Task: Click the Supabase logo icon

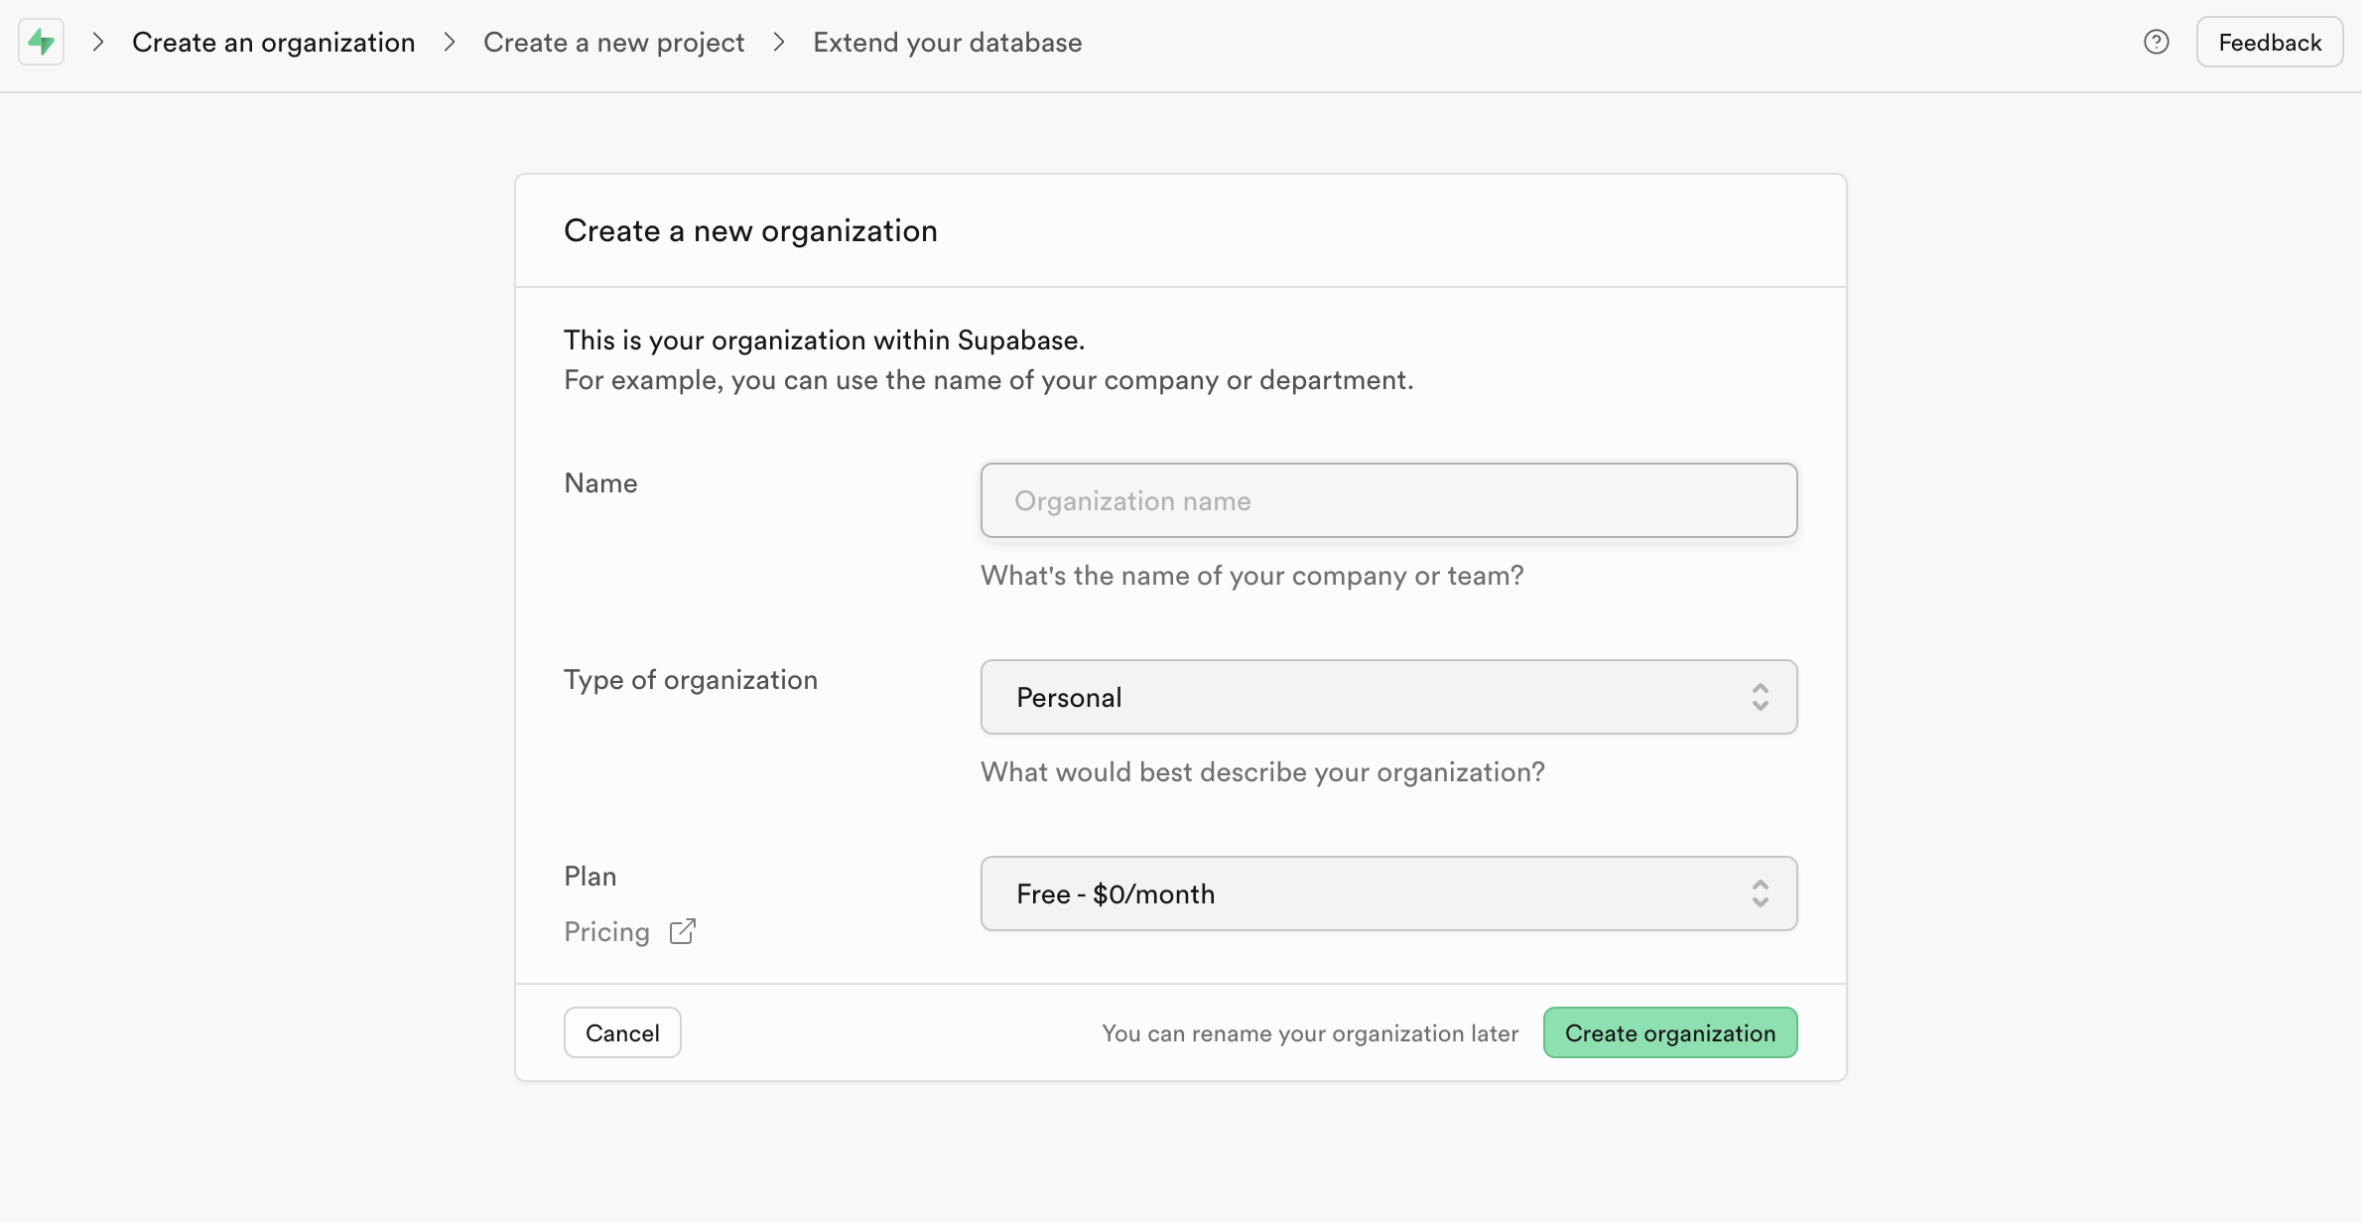Action: [x=41, y=42]
